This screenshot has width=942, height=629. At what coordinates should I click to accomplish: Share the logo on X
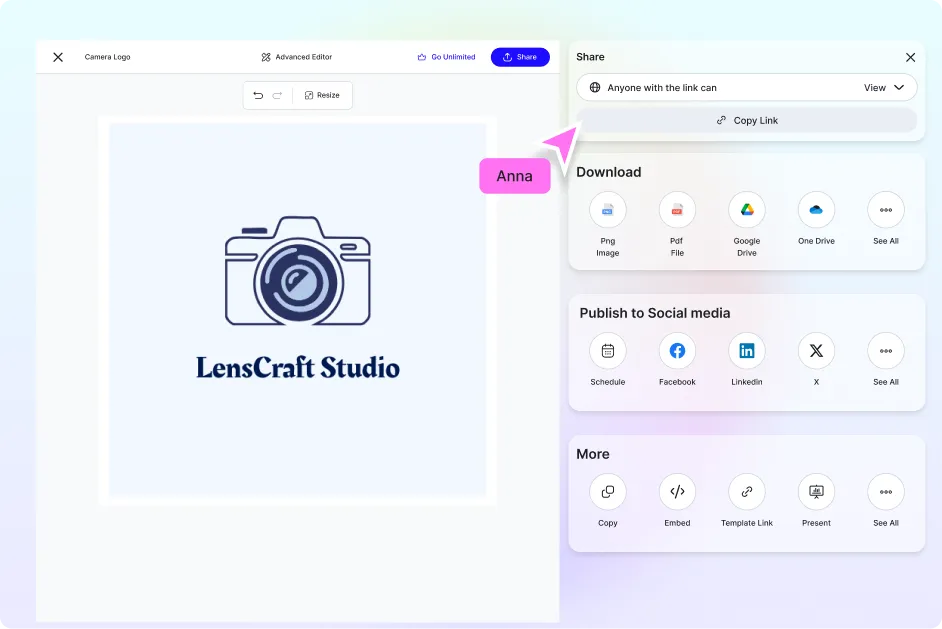816,351
